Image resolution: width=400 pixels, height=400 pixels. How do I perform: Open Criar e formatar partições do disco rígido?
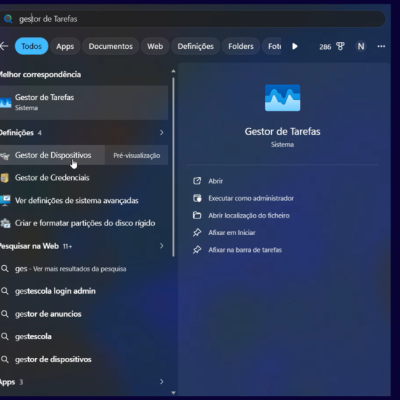84,223
